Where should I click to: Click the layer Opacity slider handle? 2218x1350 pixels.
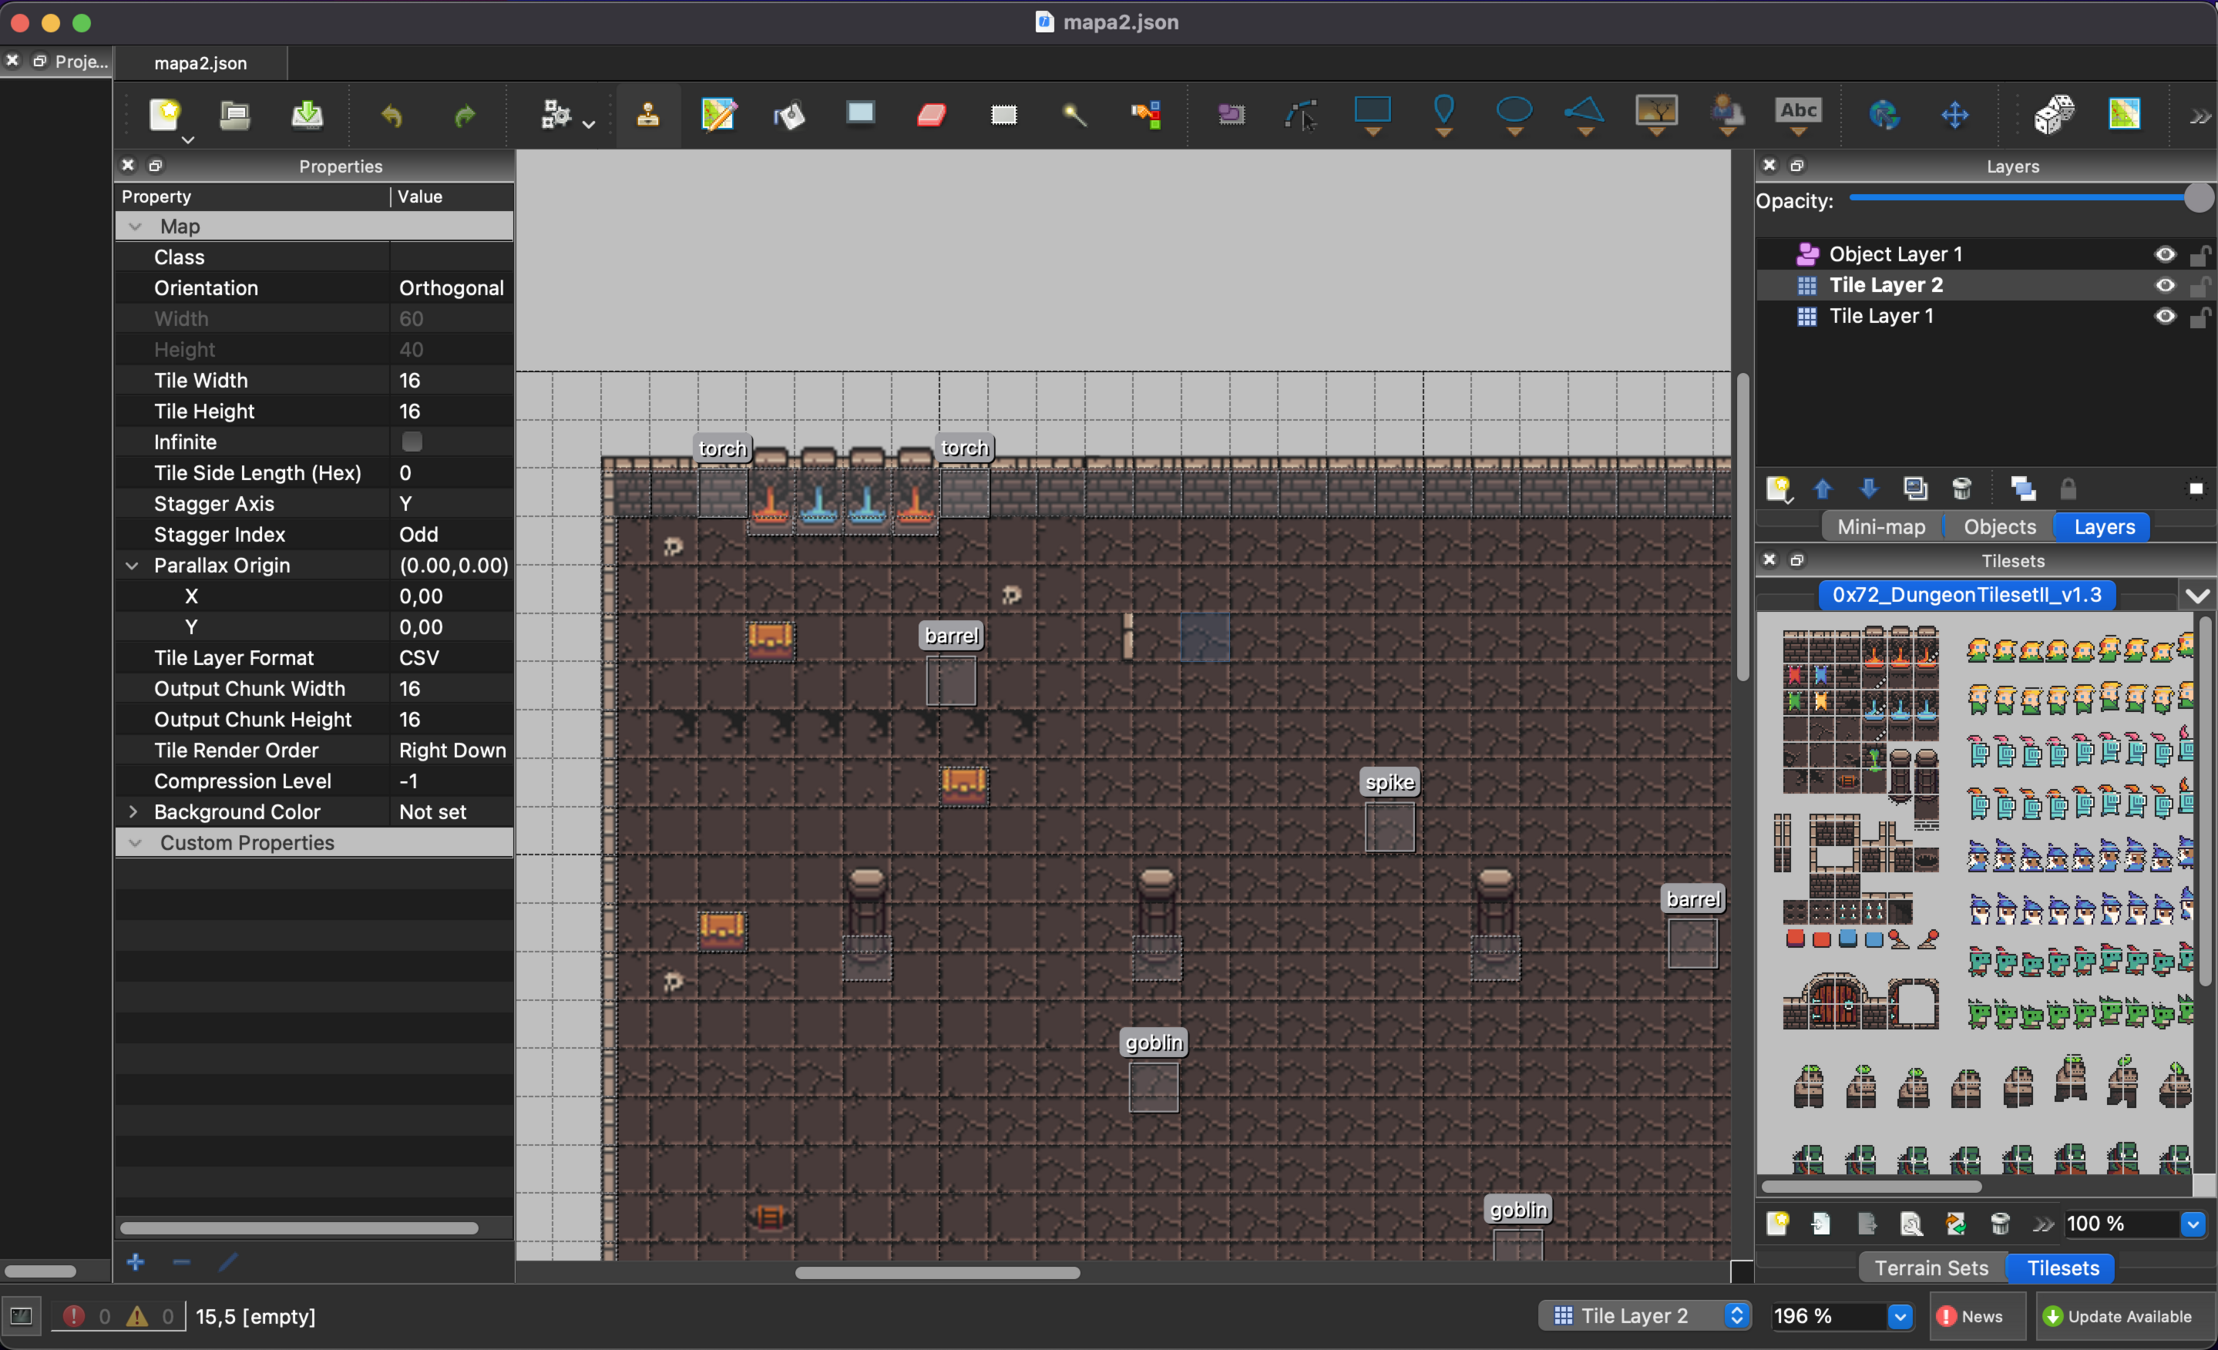tap(2198, 198)
